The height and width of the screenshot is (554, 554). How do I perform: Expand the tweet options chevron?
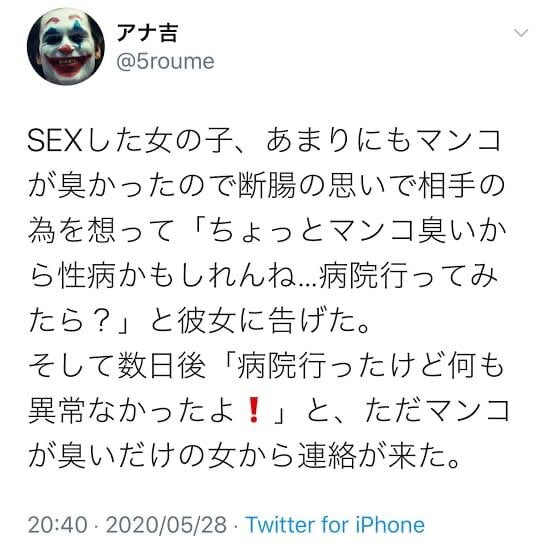tap(521, 33)
